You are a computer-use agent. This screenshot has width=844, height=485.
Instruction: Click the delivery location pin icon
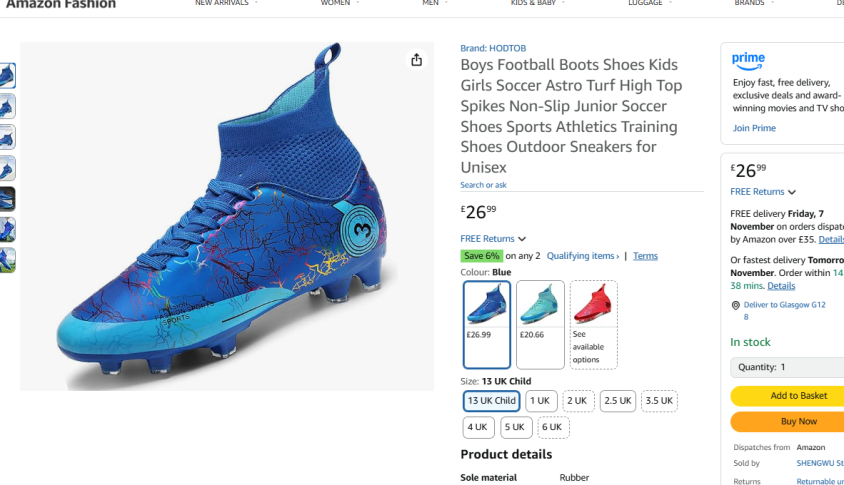[x=735, y=305]
